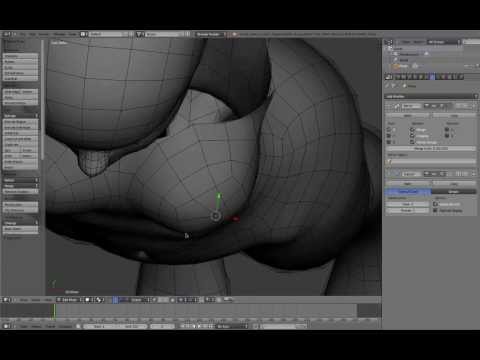
Task: Toggle Mirror modifier render visibility icon
Action: point(427,106)
